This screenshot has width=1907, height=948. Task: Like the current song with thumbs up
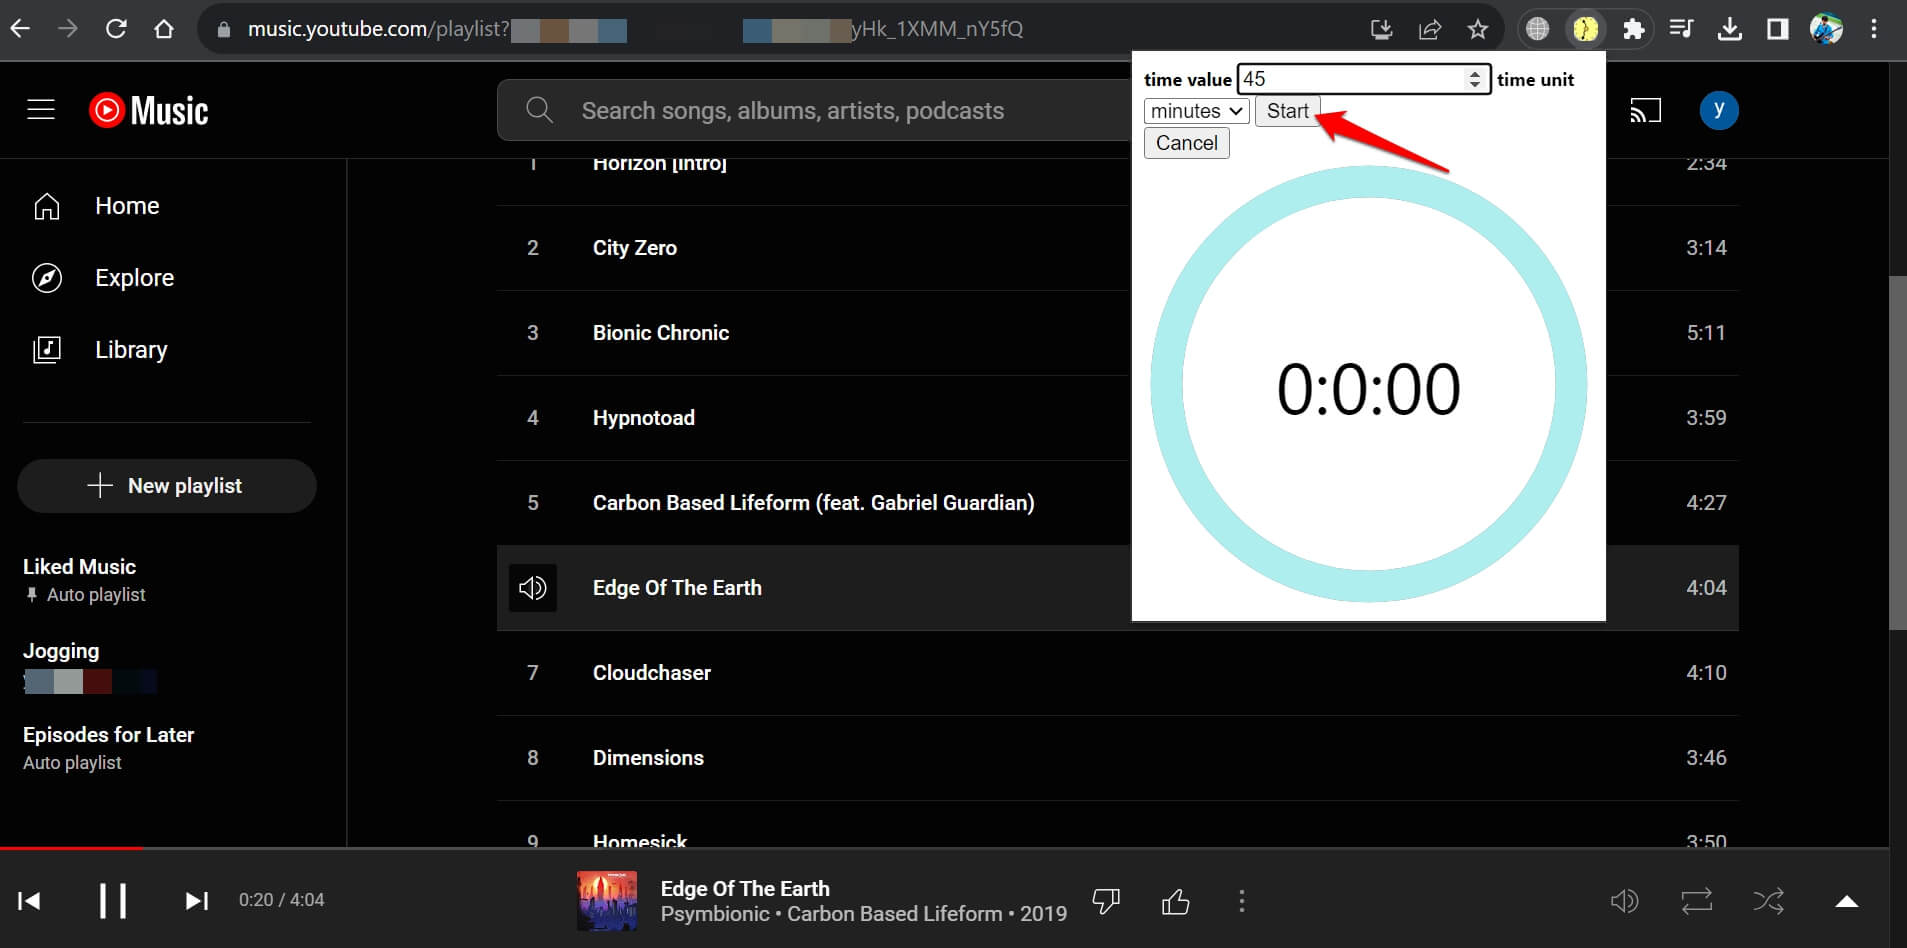point(1176,901)
